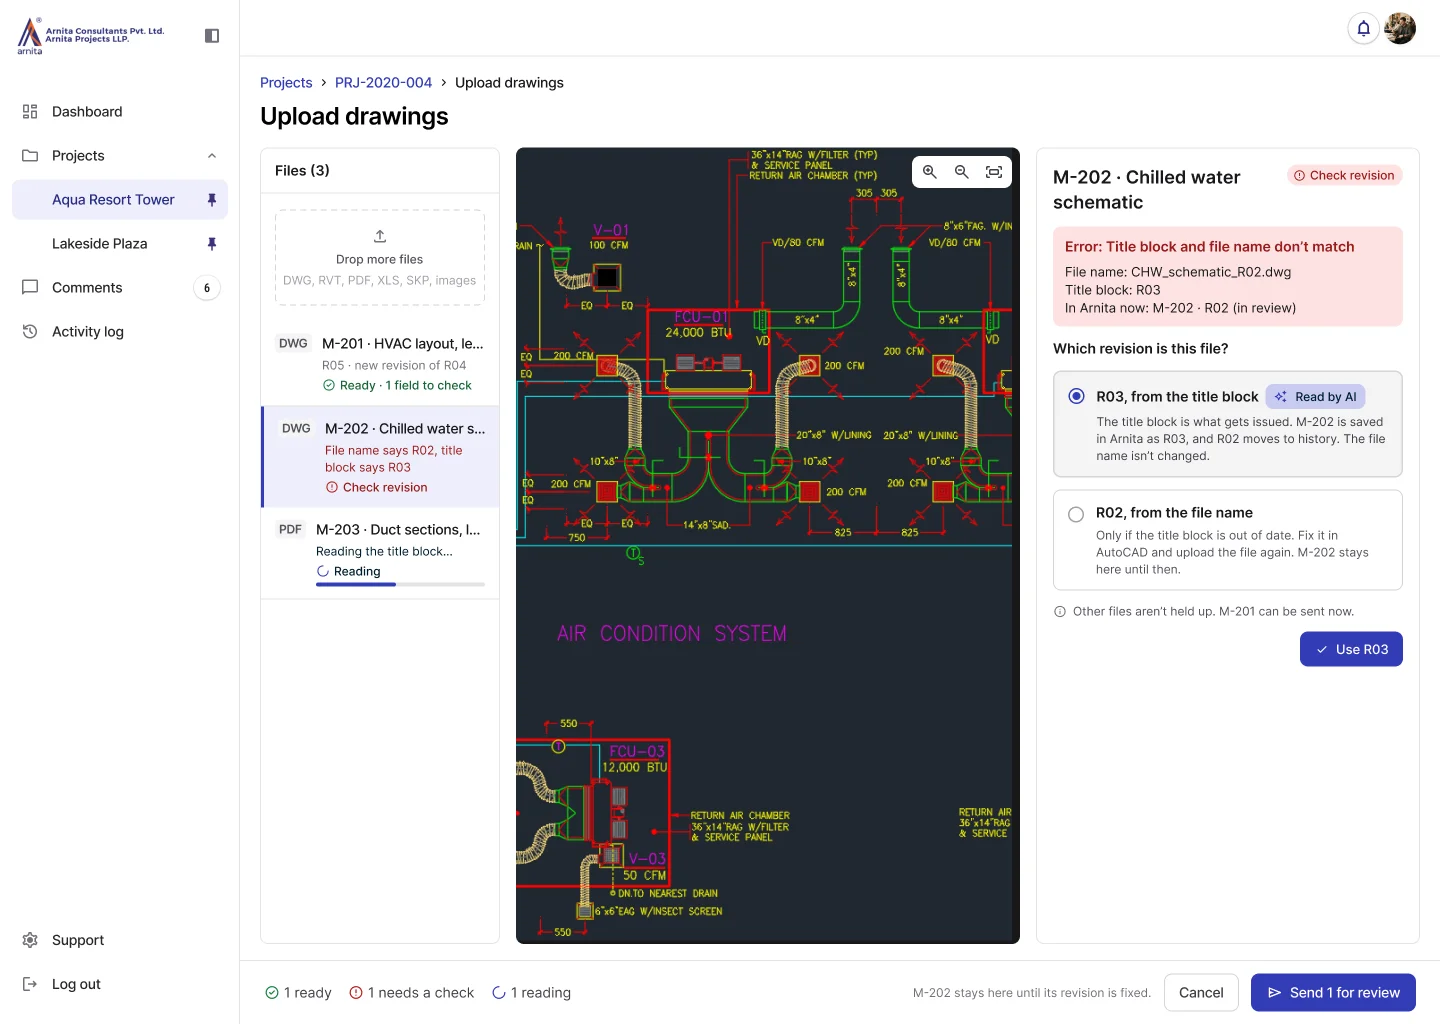1440x1024 pixels.
Task: Click the Check revision badge
Action: (1344, 175)
